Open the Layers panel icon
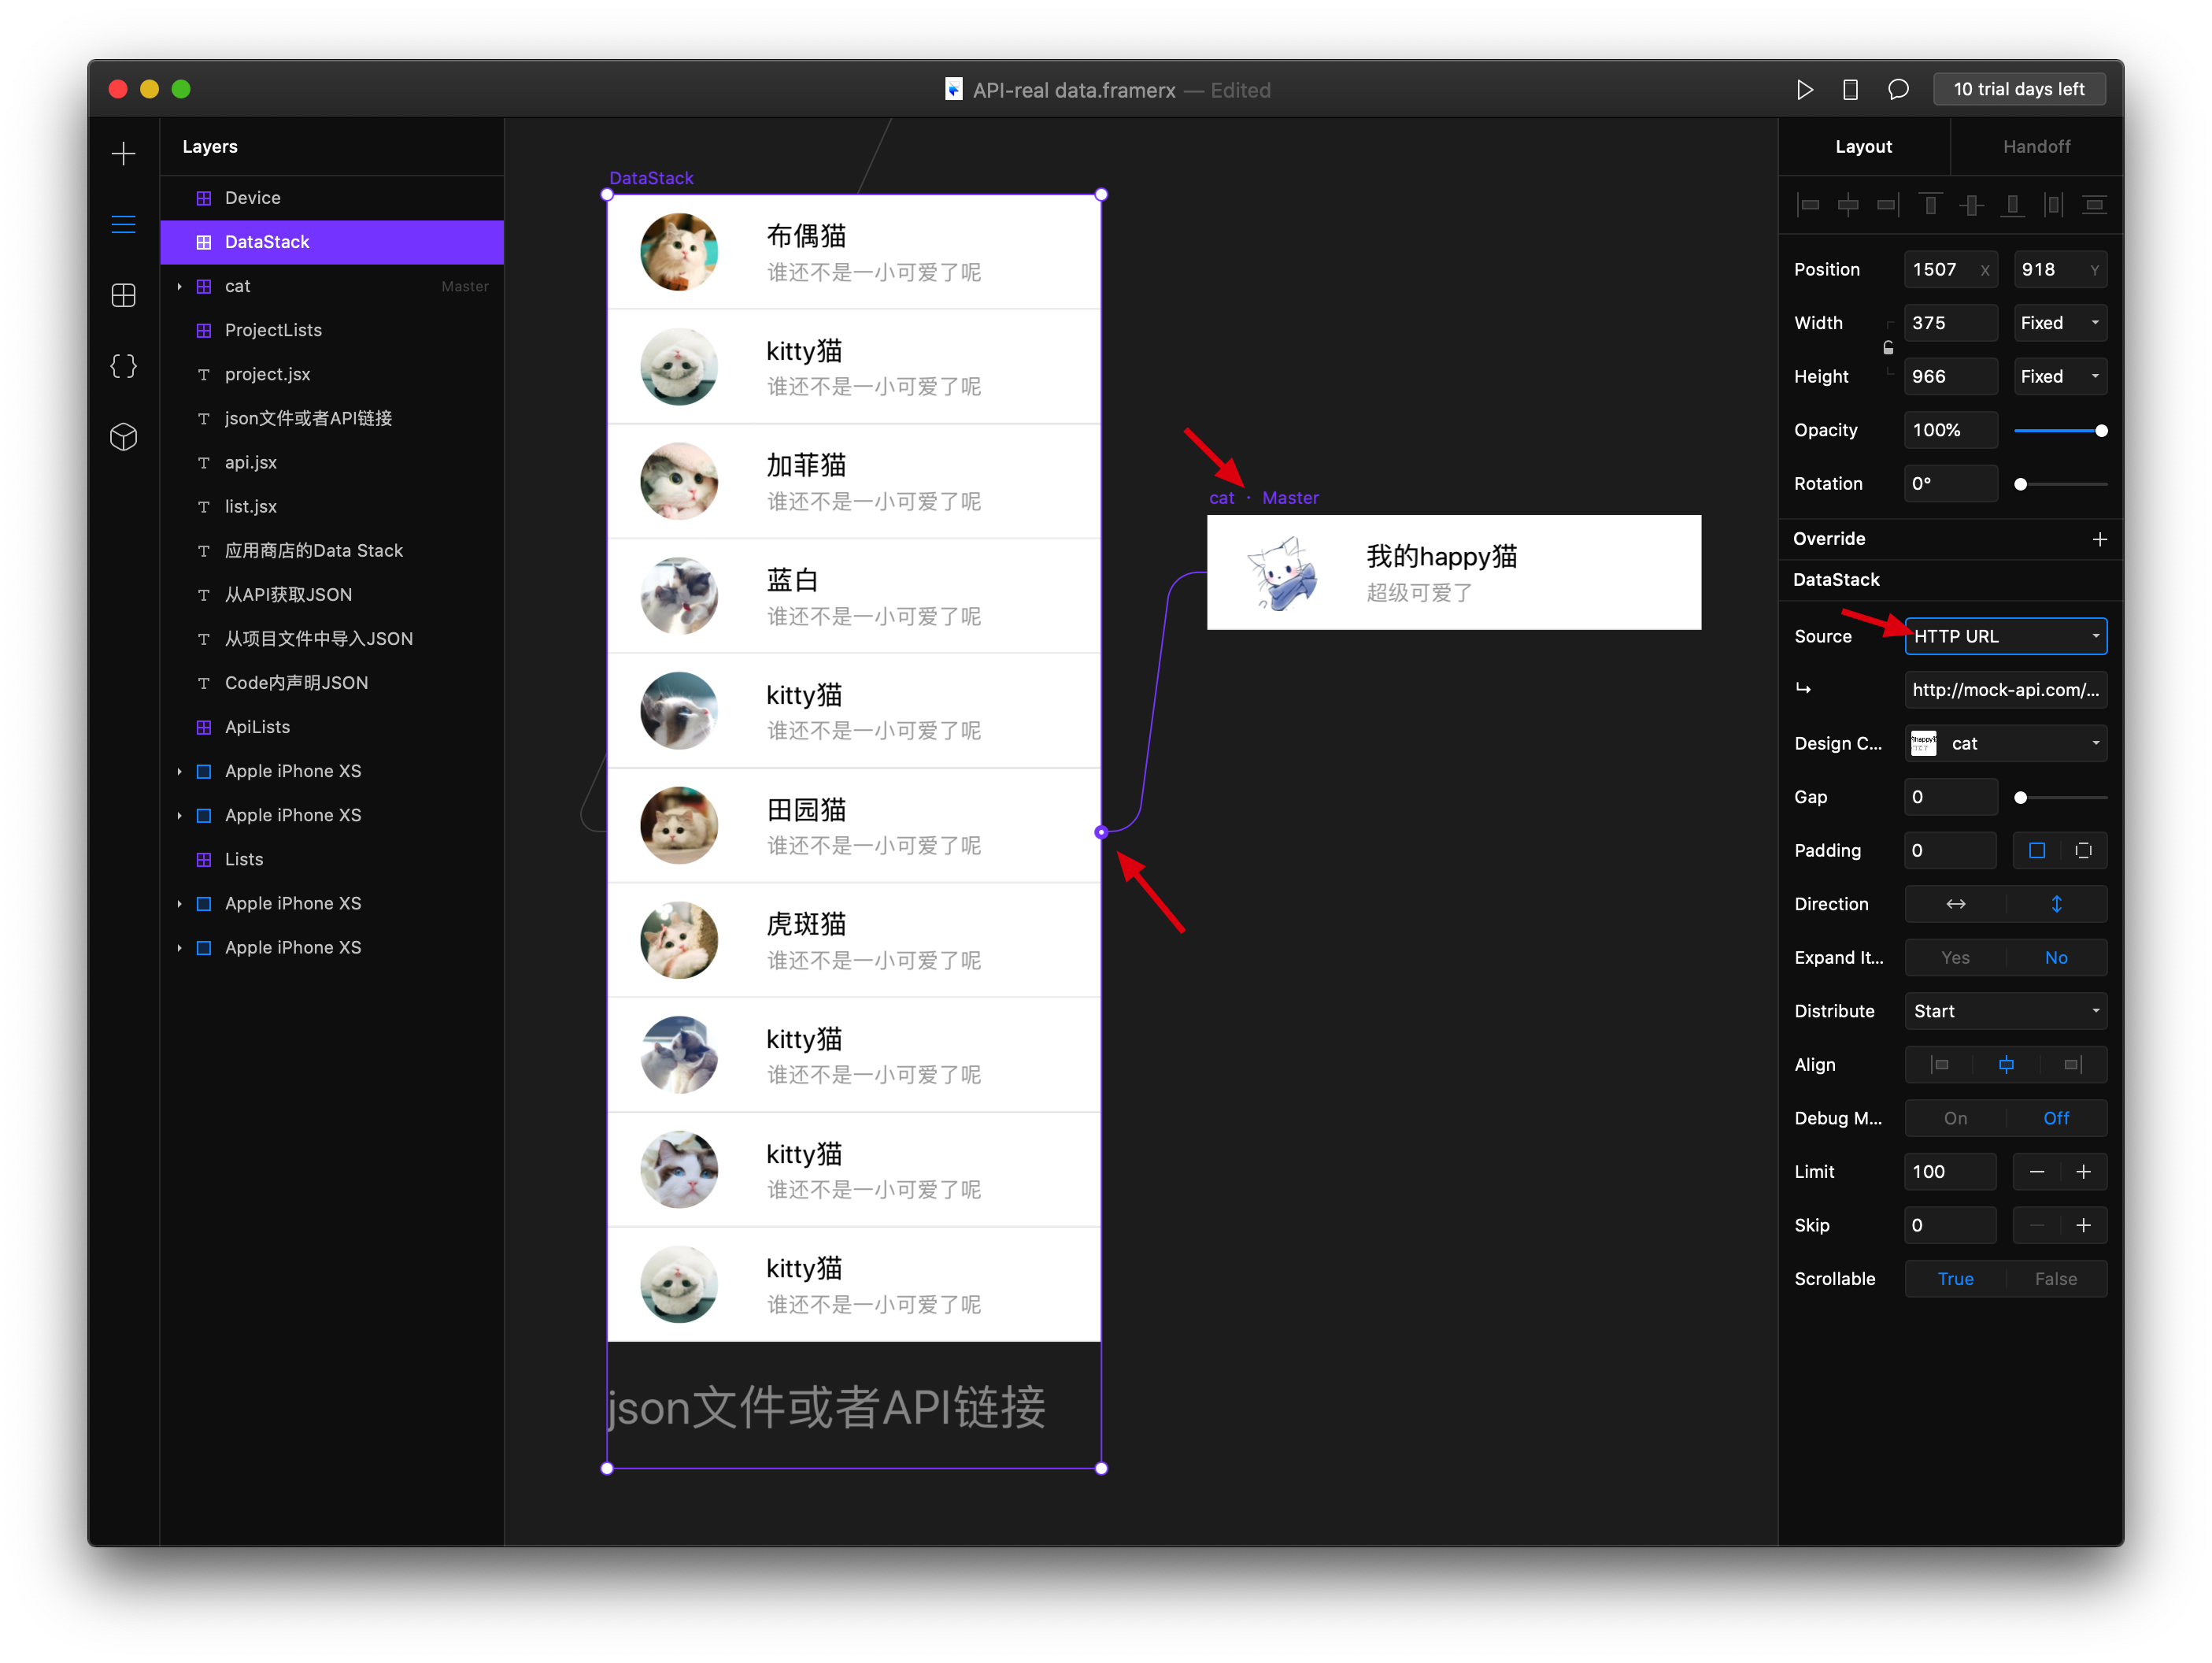Image resolution: width=2212 pixels, height=1663 pixels. point(123,224)
